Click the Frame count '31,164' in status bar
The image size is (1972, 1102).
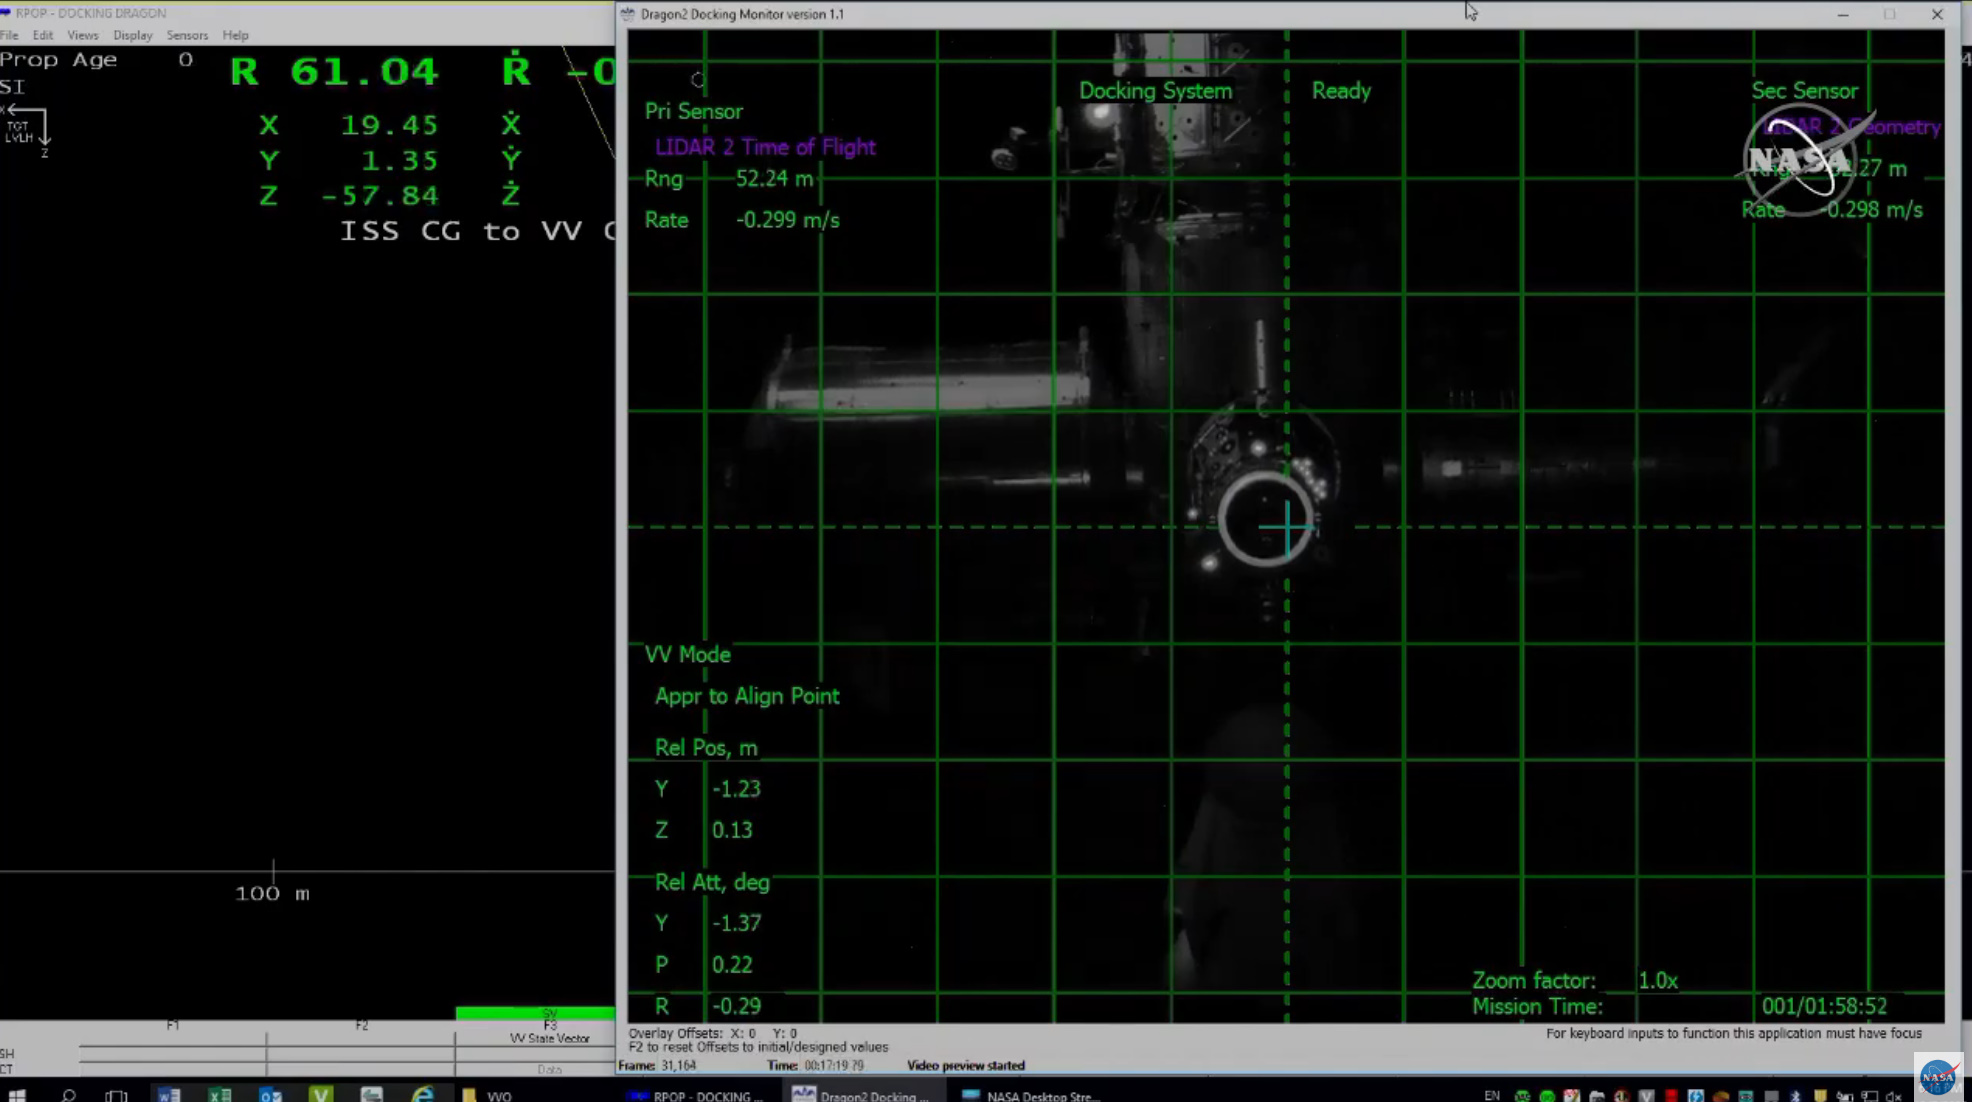click(678, 1066)
